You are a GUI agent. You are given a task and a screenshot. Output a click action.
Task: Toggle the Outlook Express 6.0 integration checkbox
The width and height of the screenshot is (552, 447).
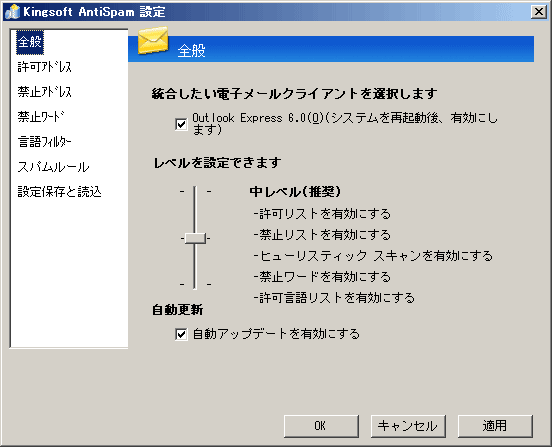tap(181, 124)
